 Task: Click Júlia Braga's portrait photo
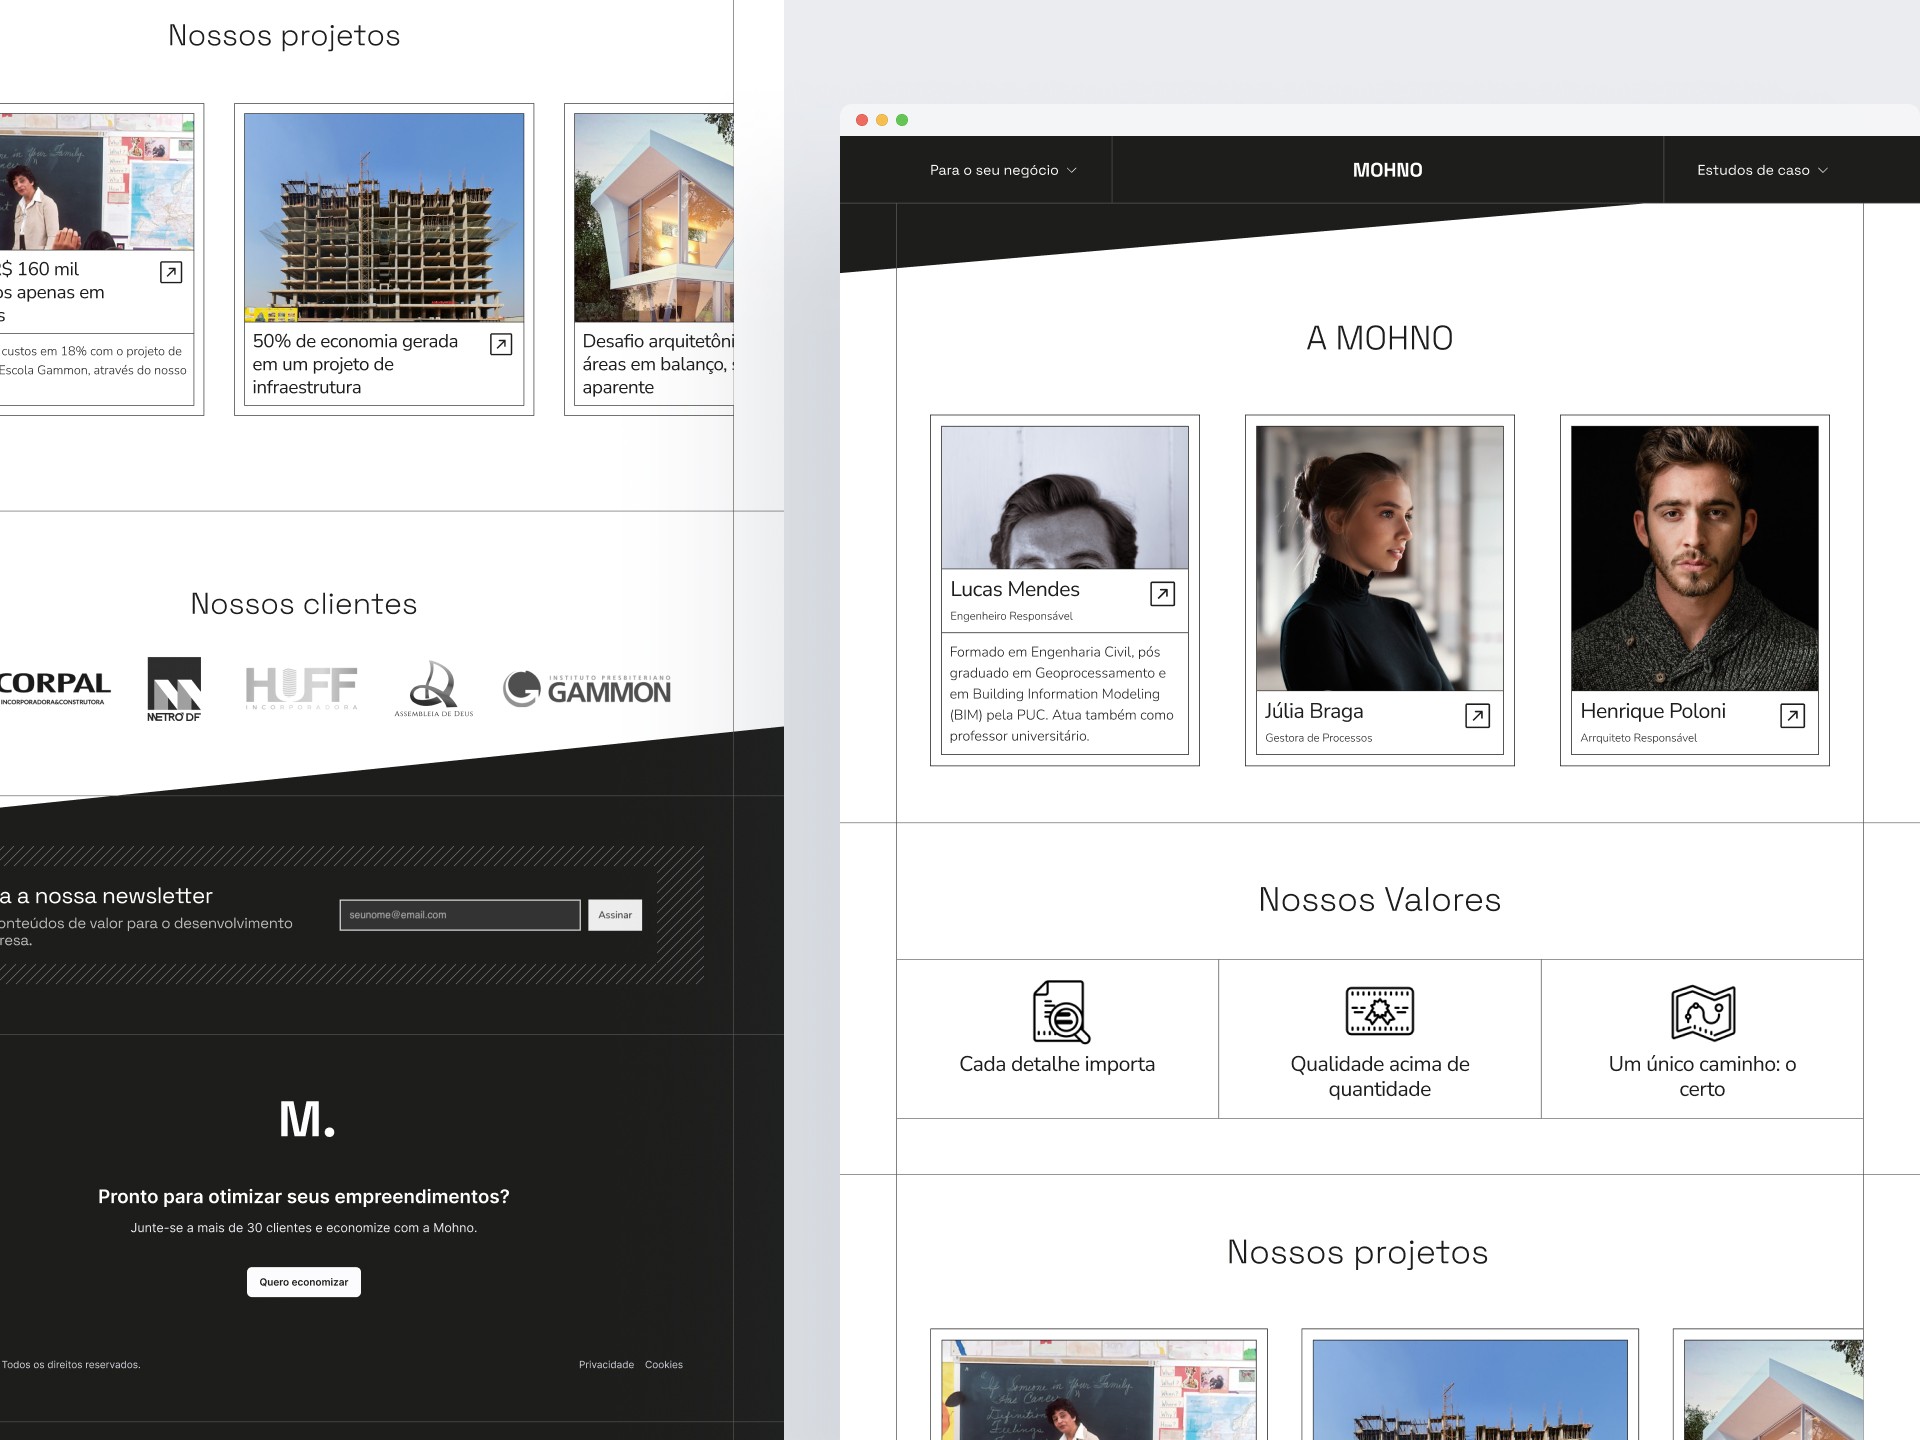1379,557
